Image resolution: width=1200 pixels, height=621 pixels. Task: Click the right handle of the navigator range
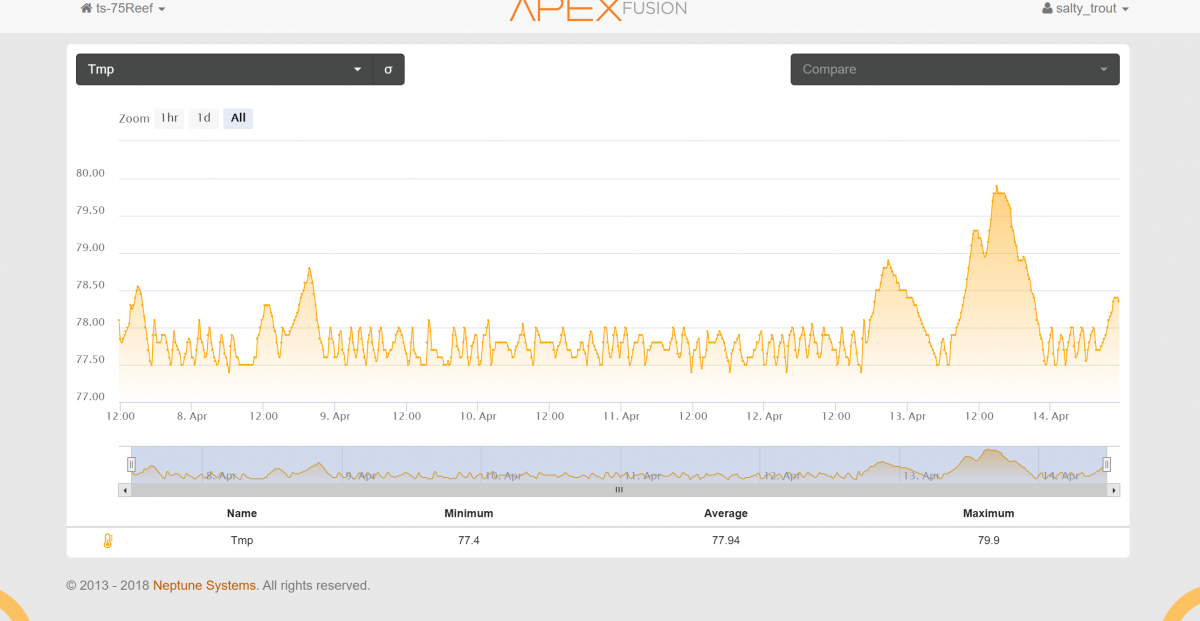(1107, 464)
